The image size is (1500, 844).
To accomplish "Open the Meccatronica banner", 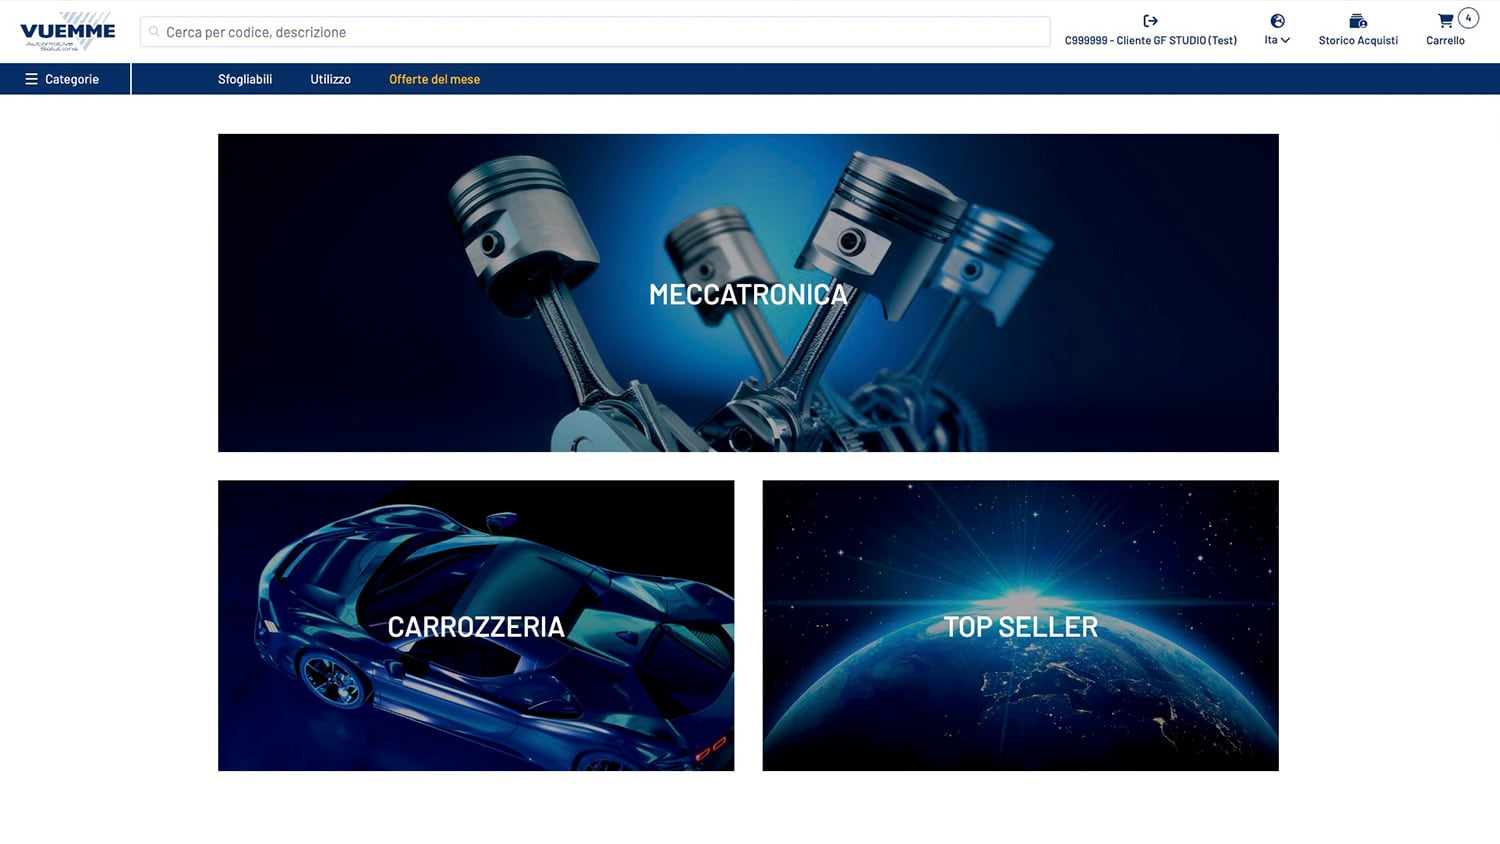I will pyautogui.click(x=748, y=293).
